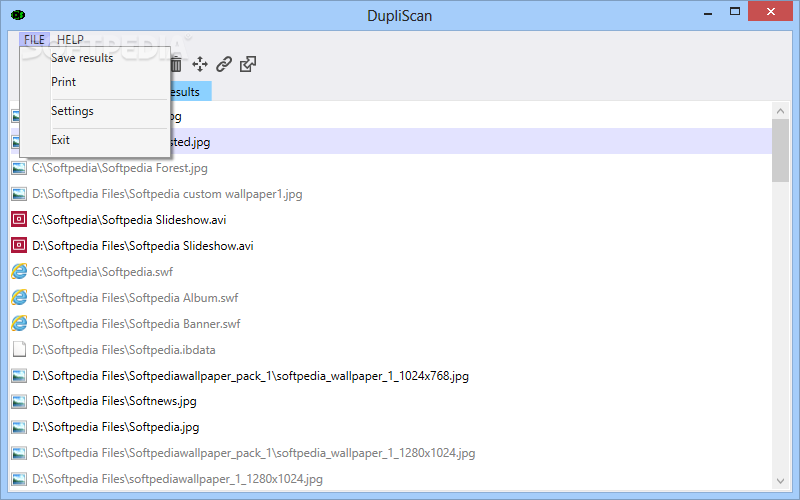
Task: Click image icon beside softpedia_wallpaper_1_1024x768.jpg
Action: (x=19, y=376)
